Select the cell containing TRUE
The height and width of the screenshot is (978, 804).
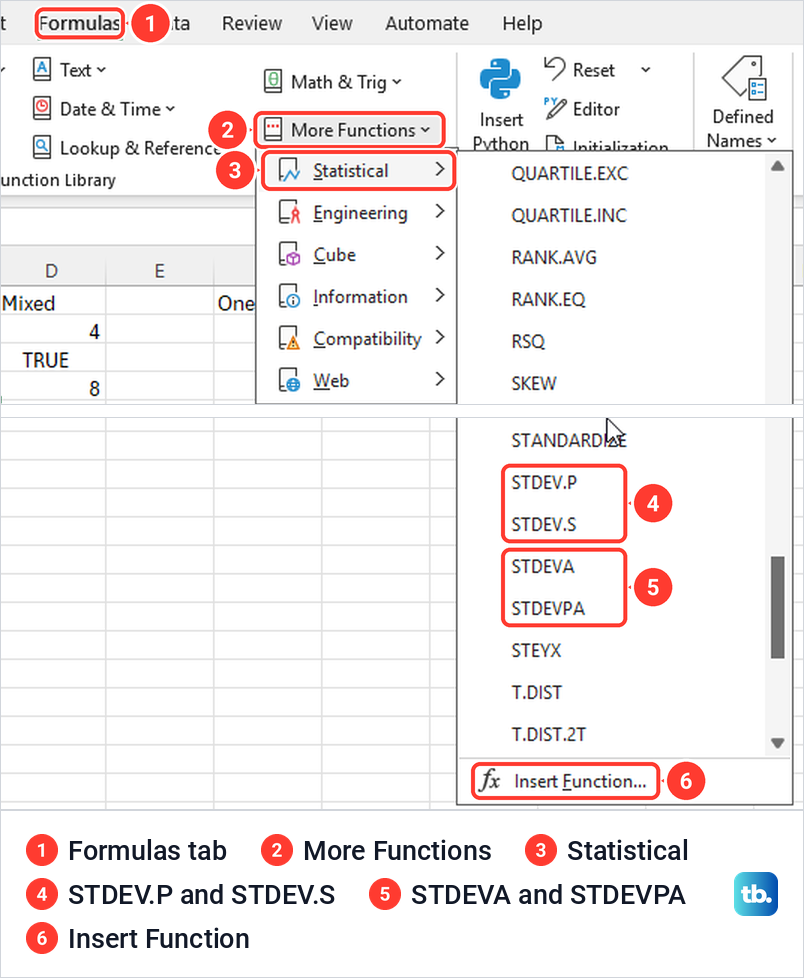click(x=52, y=360)
